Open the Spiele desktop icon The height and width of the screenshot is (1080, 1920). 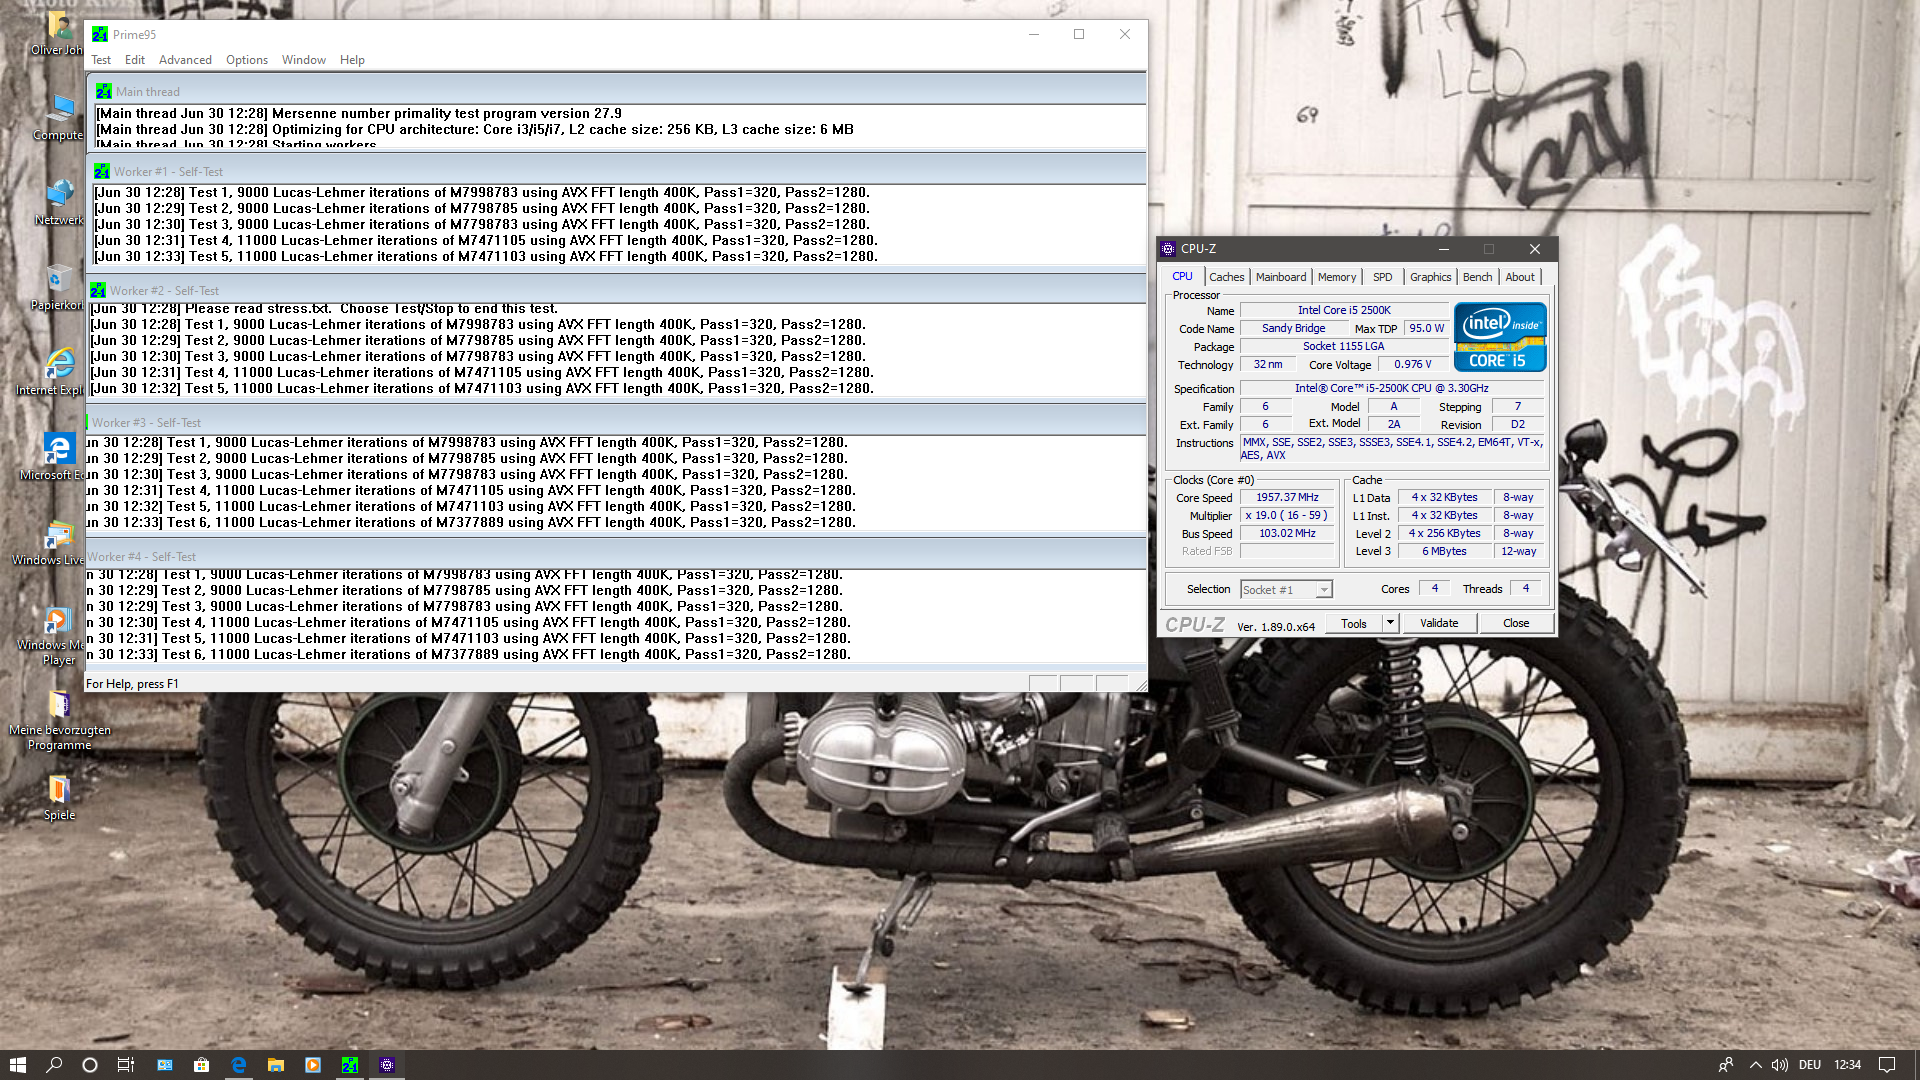pos(59,798)
